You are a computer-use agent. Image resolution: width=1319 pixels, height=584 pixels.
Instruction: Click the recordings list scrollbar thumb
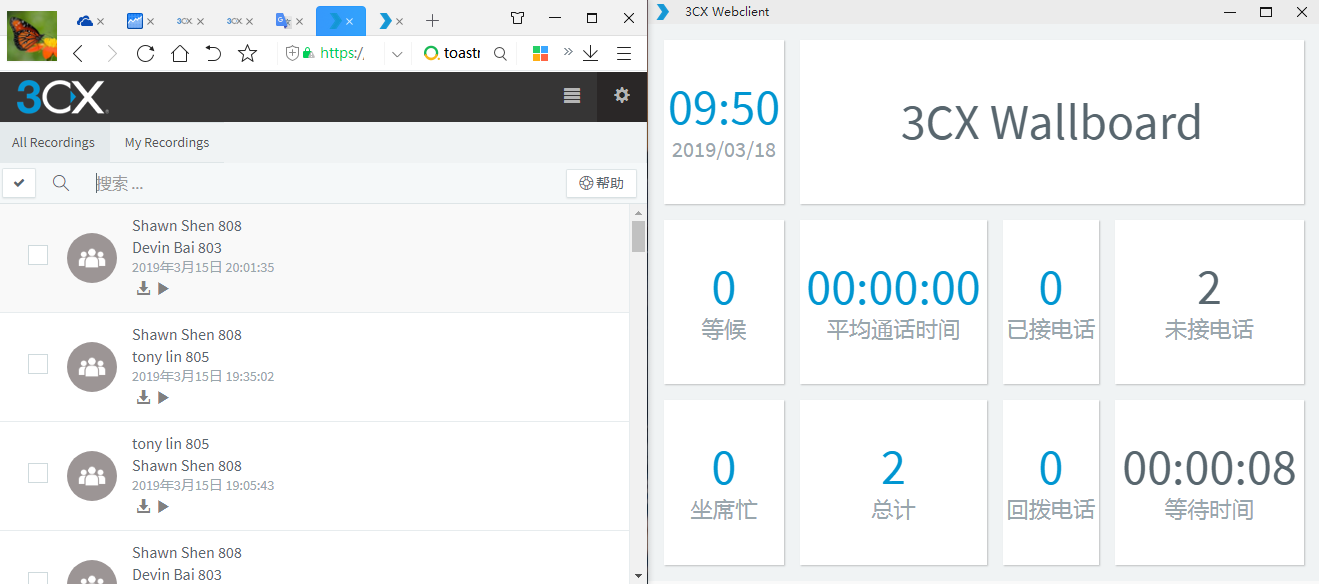point(639,236)
